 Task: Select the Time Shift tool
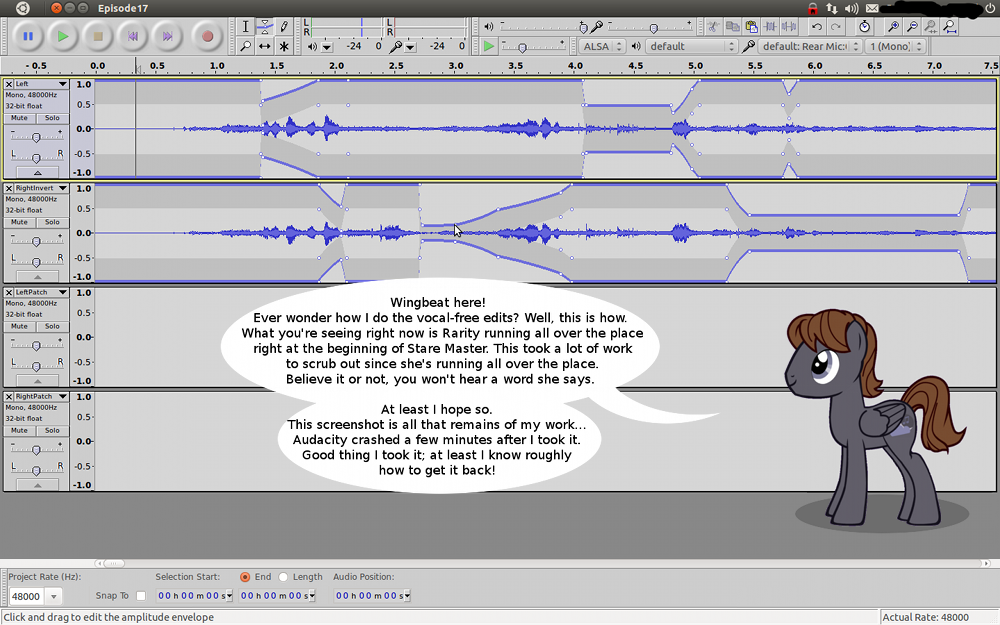[x=265, y=46]
